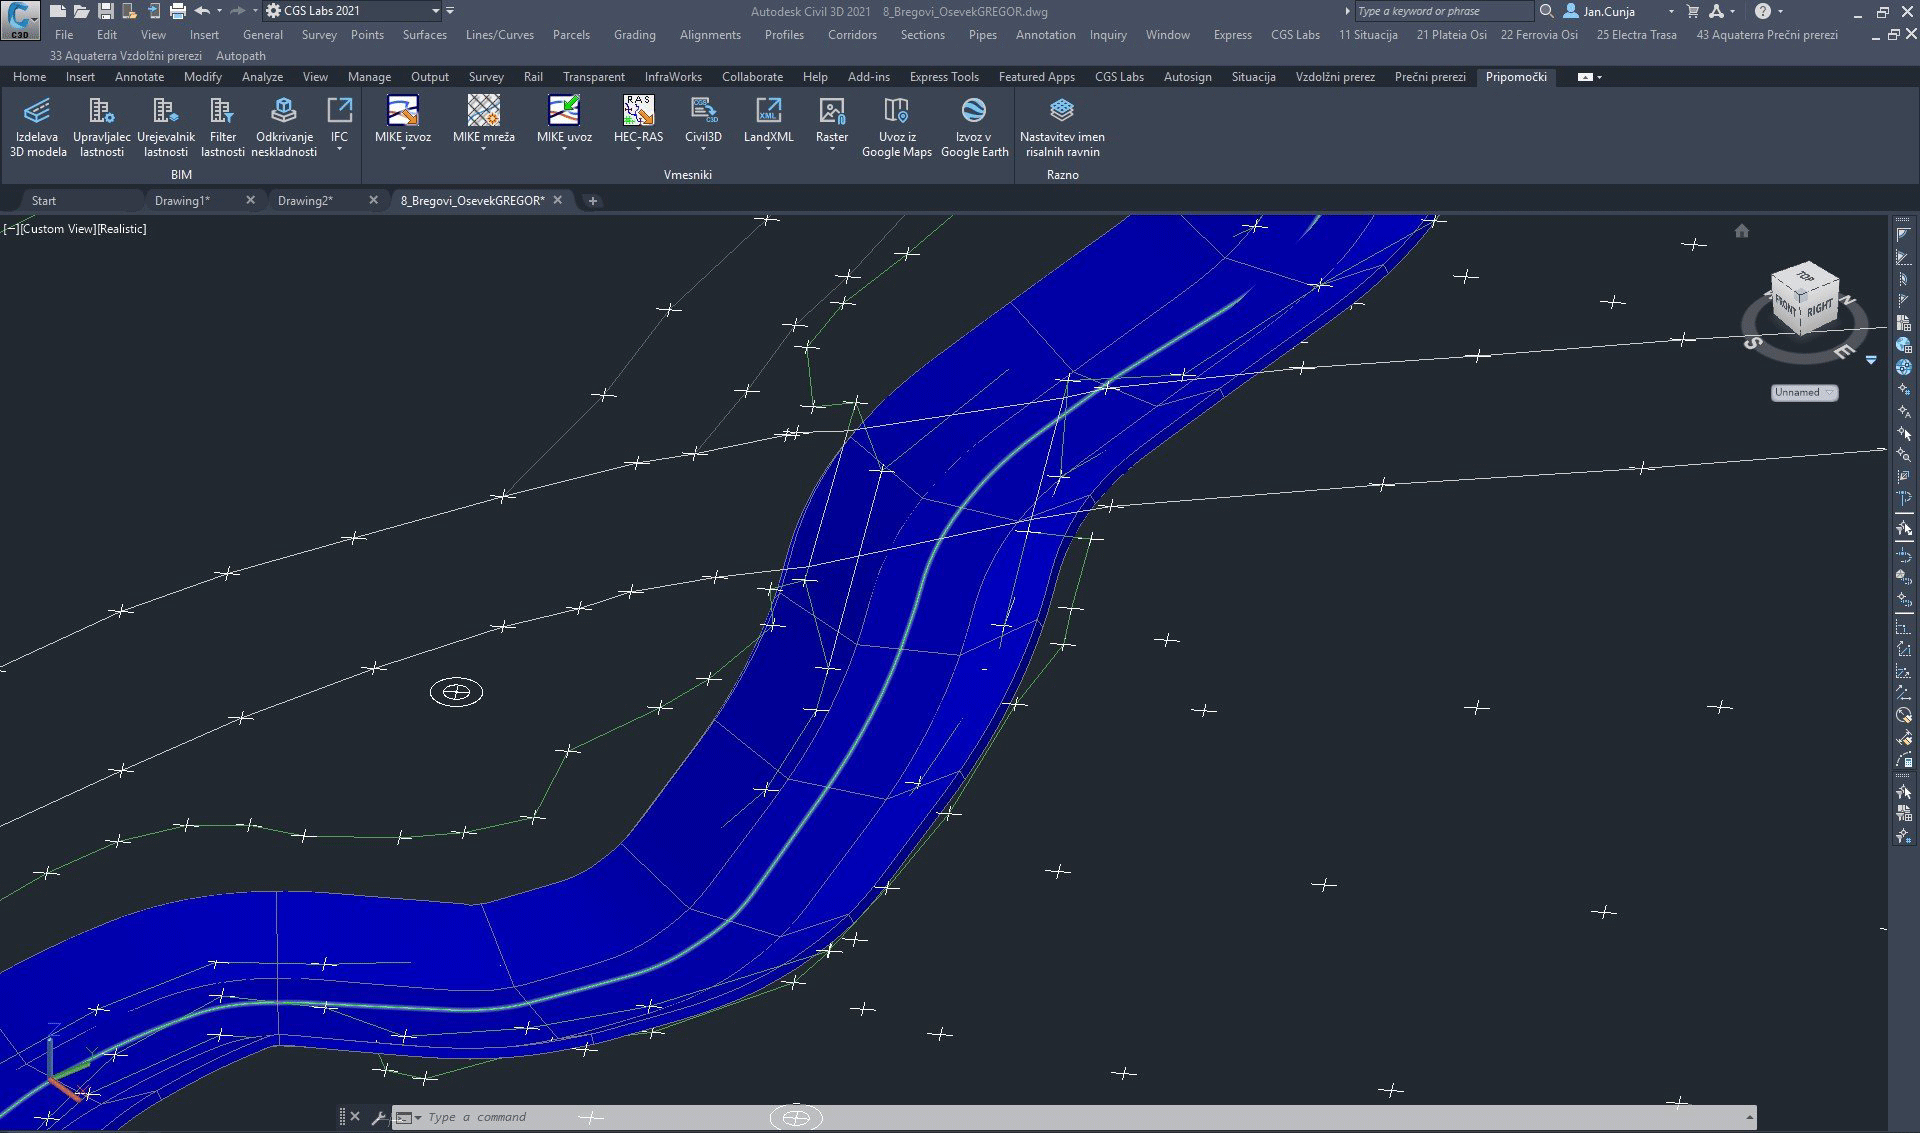1920x1133 pixels.
Task: Click the LandXML icon
Action: point(768,112)
